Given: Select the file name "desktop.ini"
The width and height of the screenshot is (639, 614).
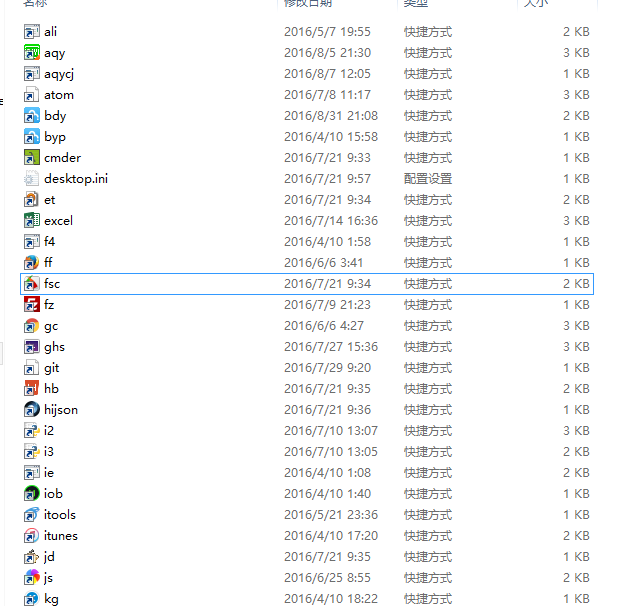Looking at the screenshot, I should click(x=76, y=178).
